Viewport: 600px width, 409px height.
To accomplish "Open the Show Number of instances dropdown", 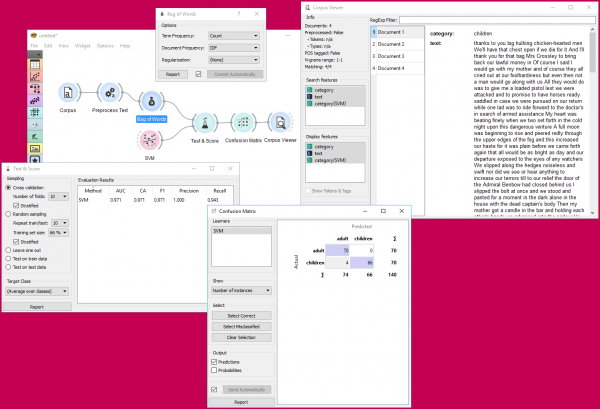I will (x=241, y=290).
